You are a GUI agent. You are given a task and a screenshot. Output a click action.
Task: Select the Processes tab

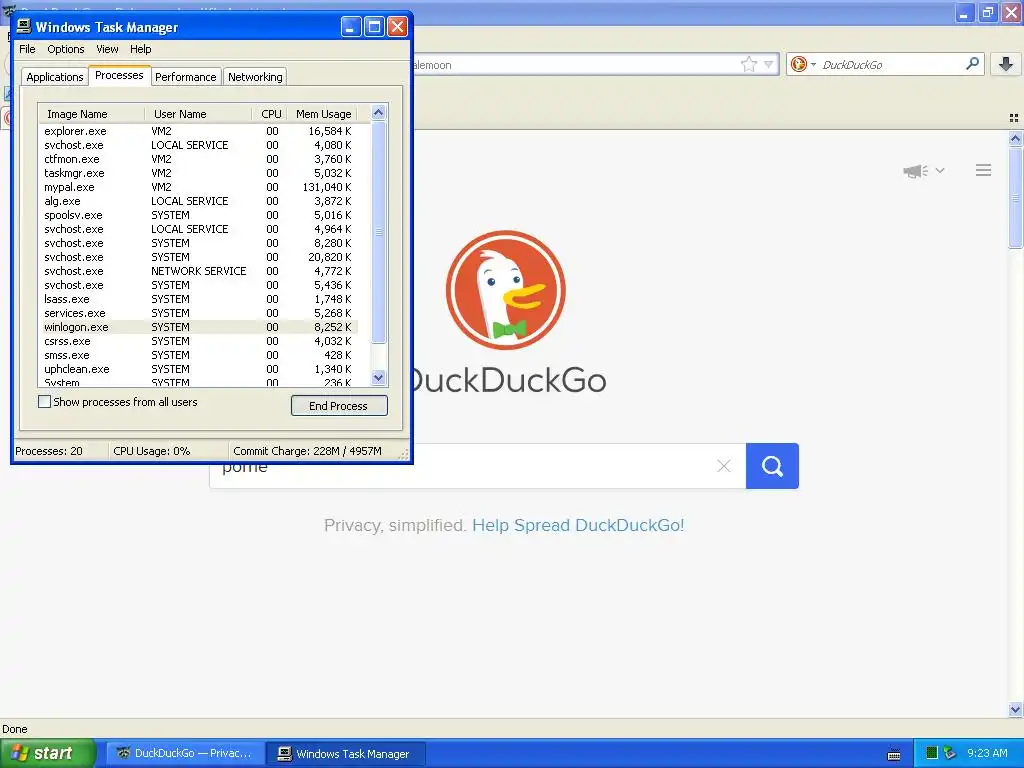click(x=119, y=76)
